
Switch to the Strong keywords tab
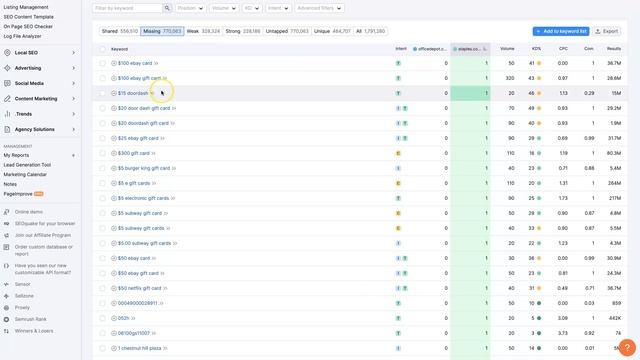tap(243, 31)
